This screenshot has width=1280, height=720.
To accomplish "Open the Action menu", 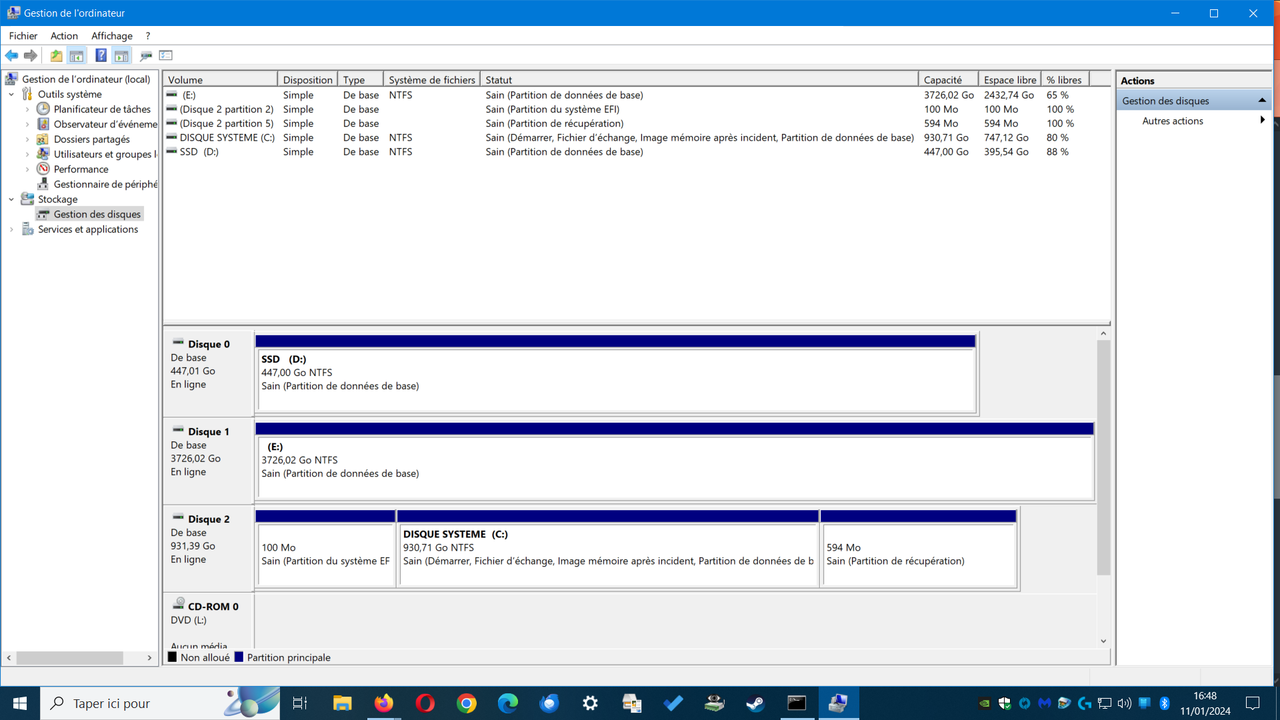I will (x=63, y=35).
